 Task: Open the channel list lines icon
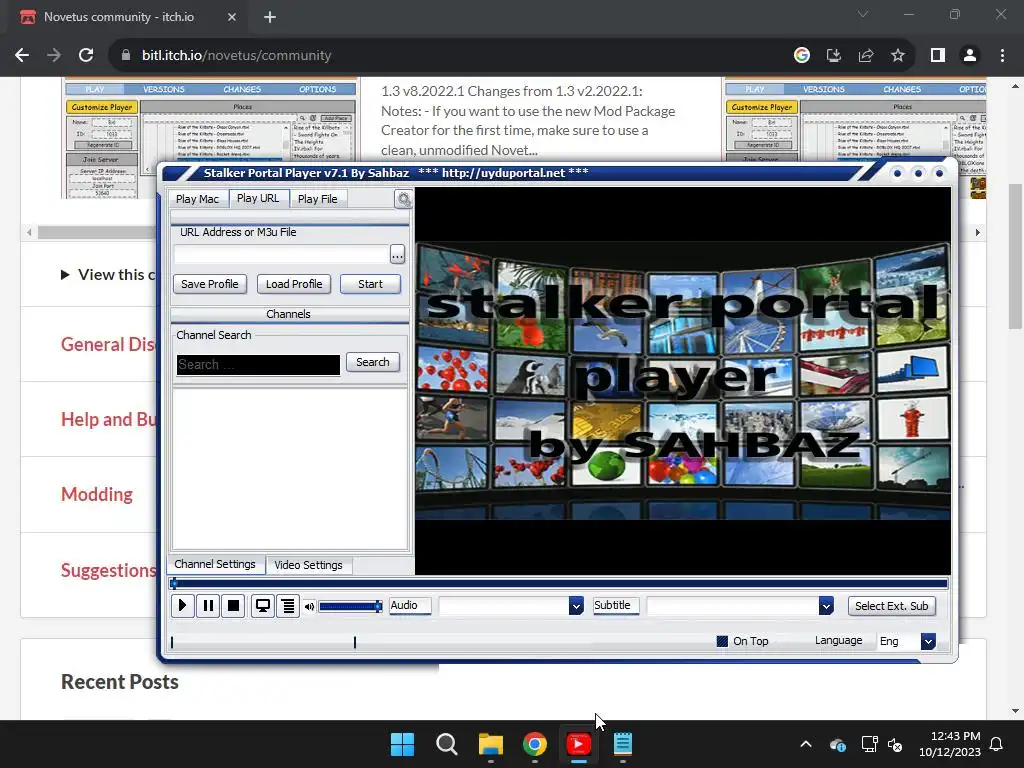click(x=288, y=606)
